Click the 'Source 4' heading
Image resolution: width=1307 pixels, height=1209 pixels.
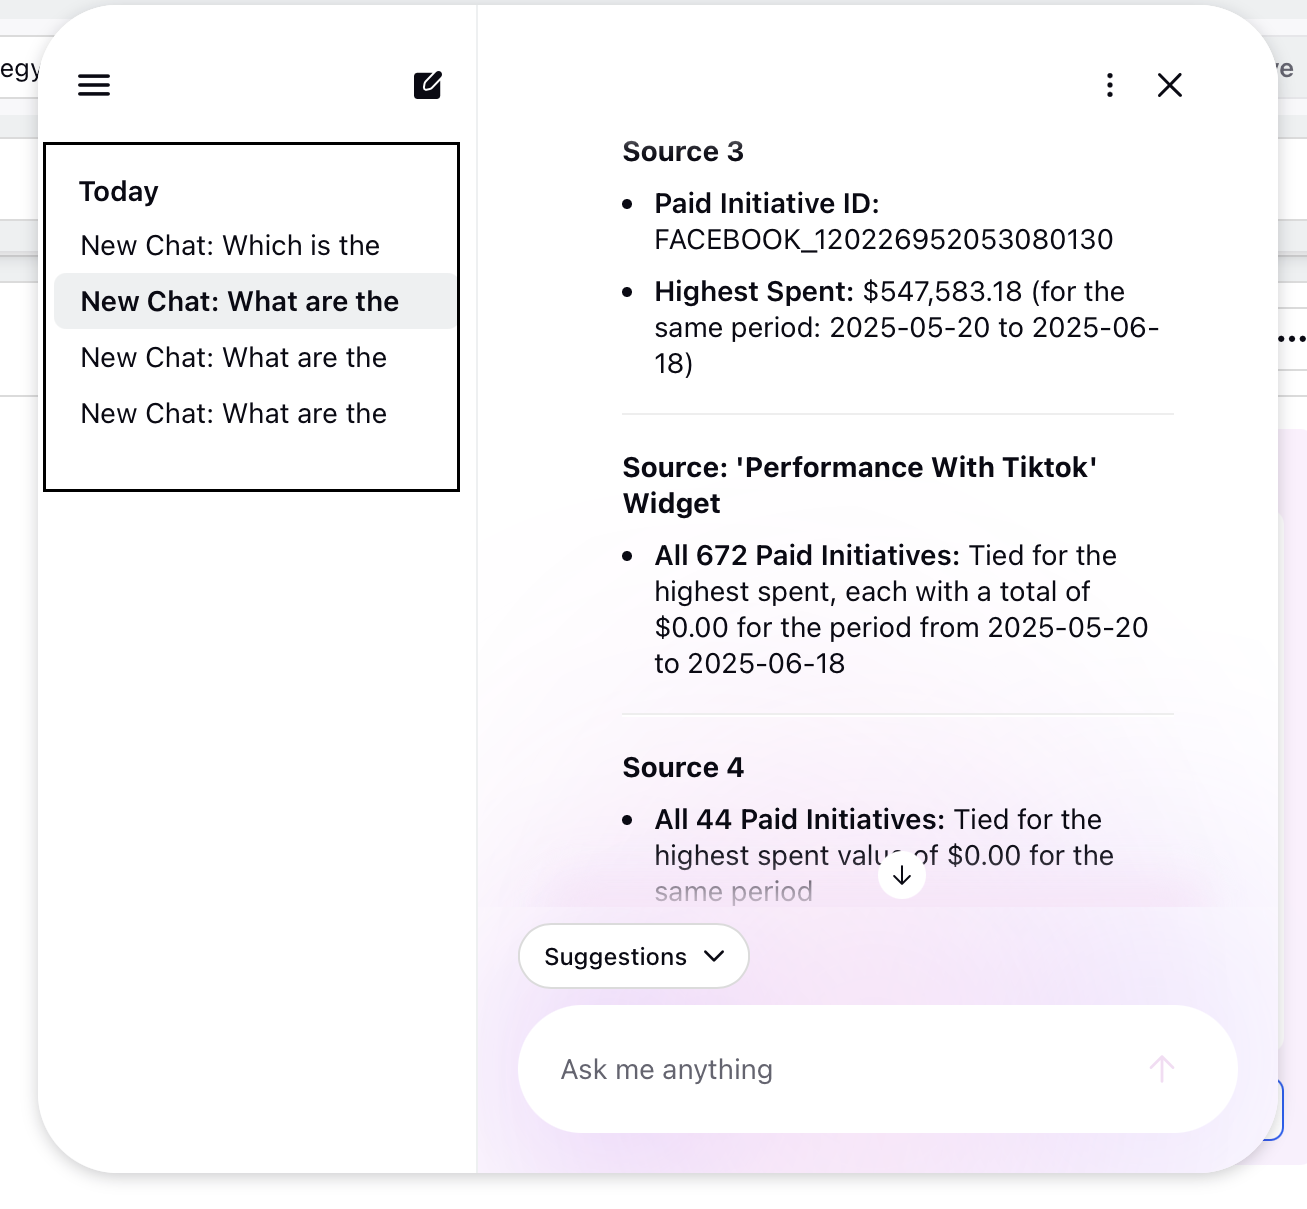[x=683, y=767]
